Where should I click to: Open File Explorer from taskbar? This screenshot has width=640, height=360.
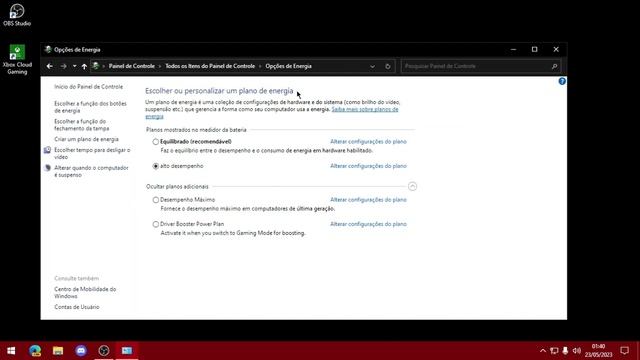click(58, 351)
